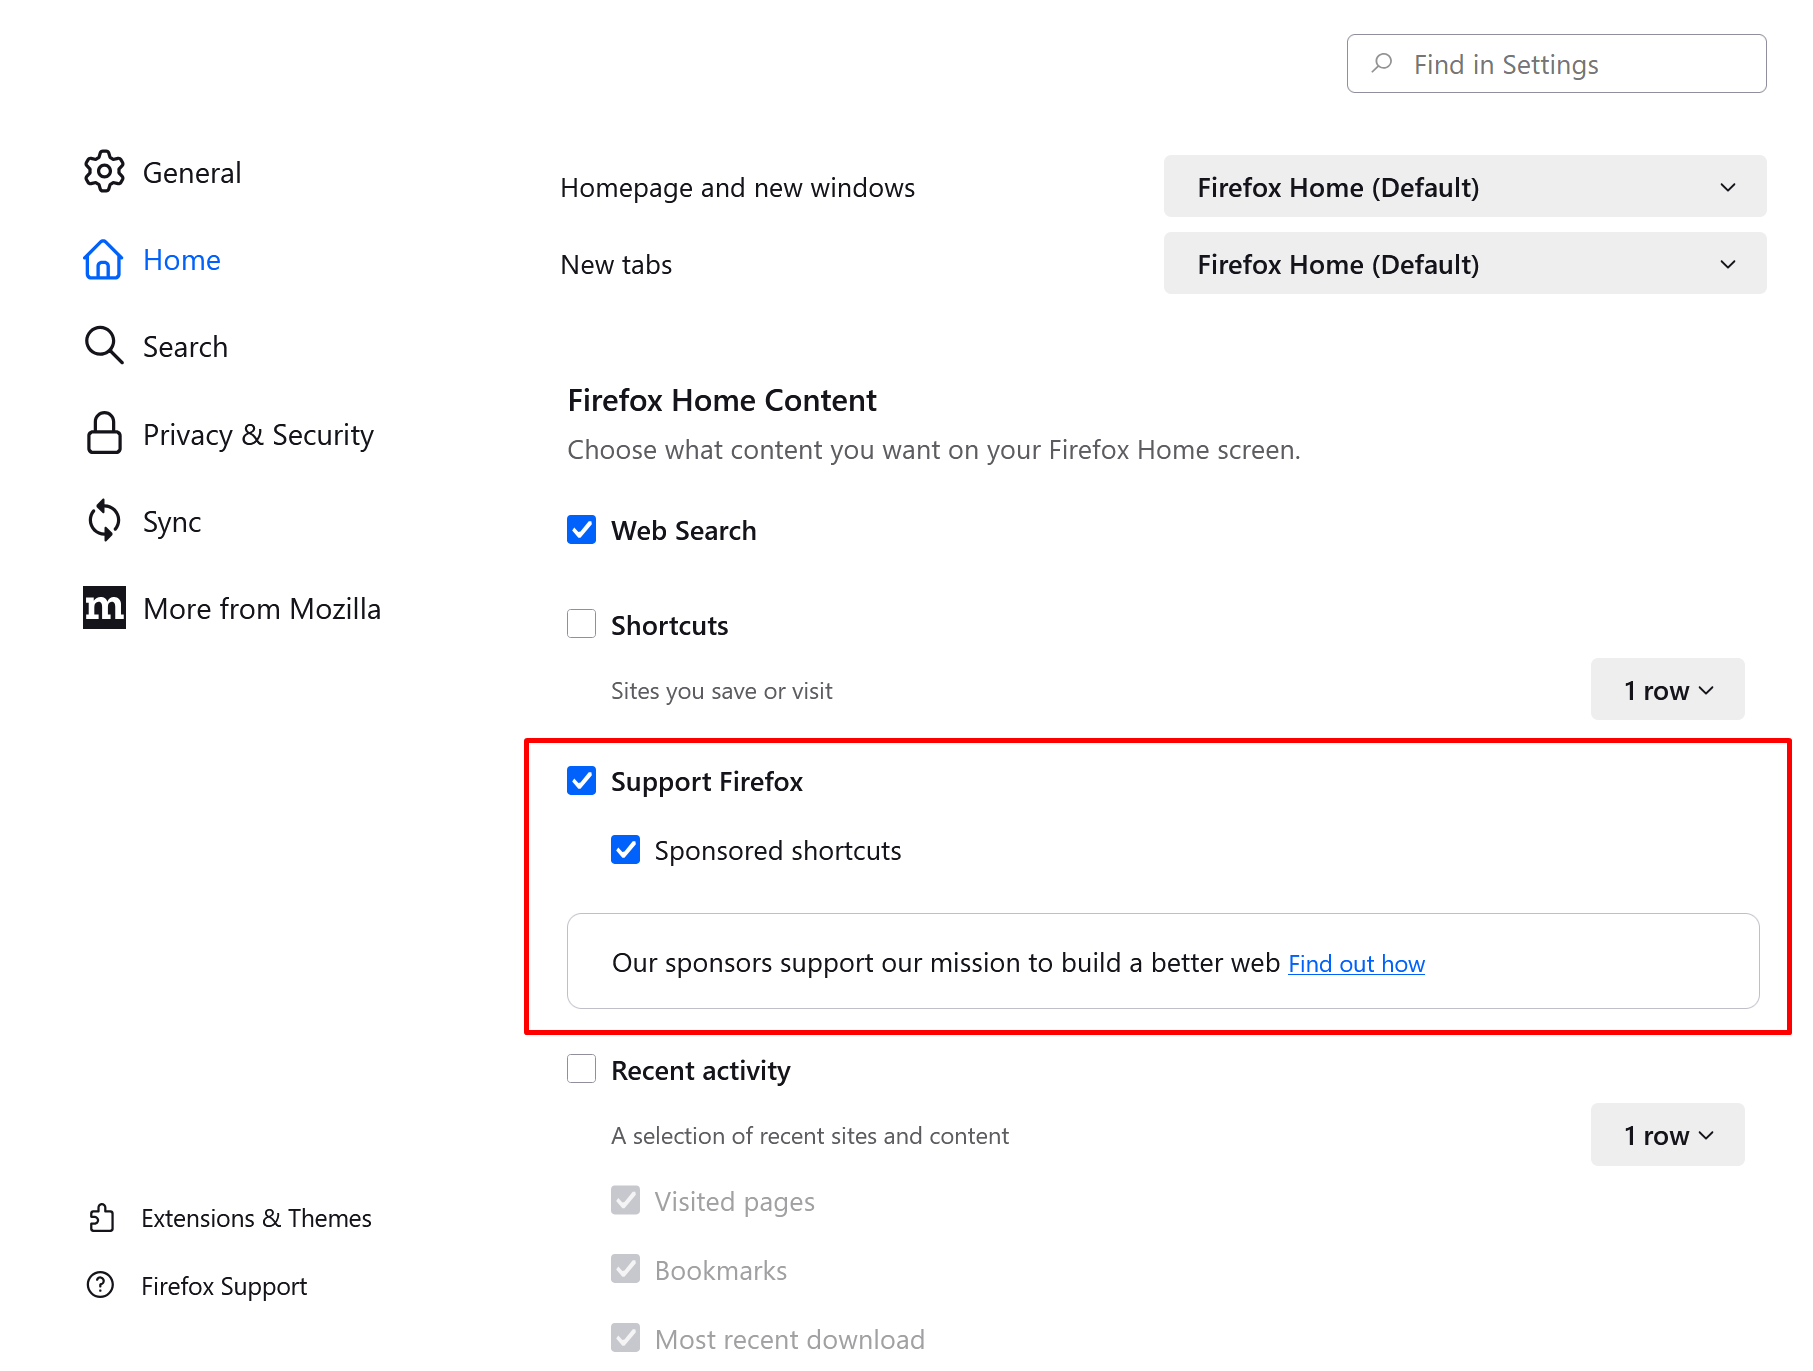This screenshot has height=1371, width=1813.
Task: Expand the Recent activity row count dropdown
Action: pyautogui.click(x=1668, y=1135)
